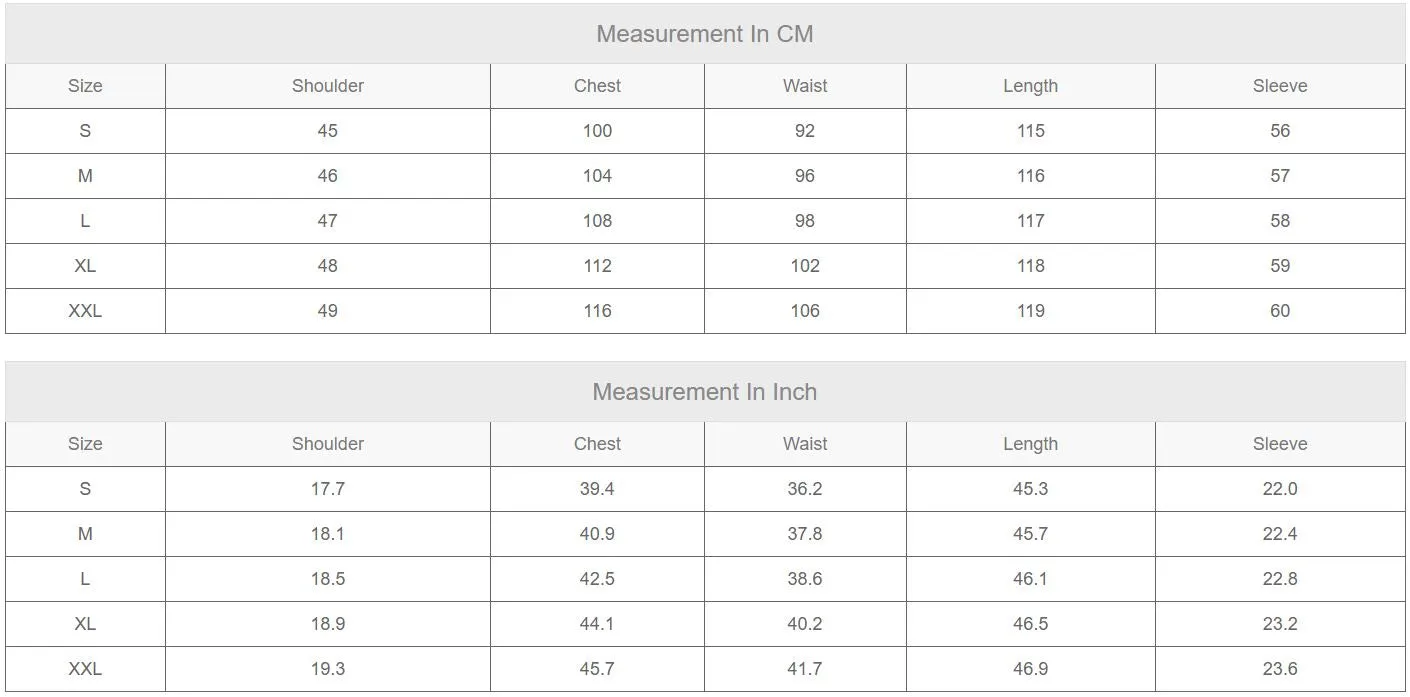Screen dimensions: 1410x697
Task: Click the Measurement In CM table title
Action: tap(704, 34)
